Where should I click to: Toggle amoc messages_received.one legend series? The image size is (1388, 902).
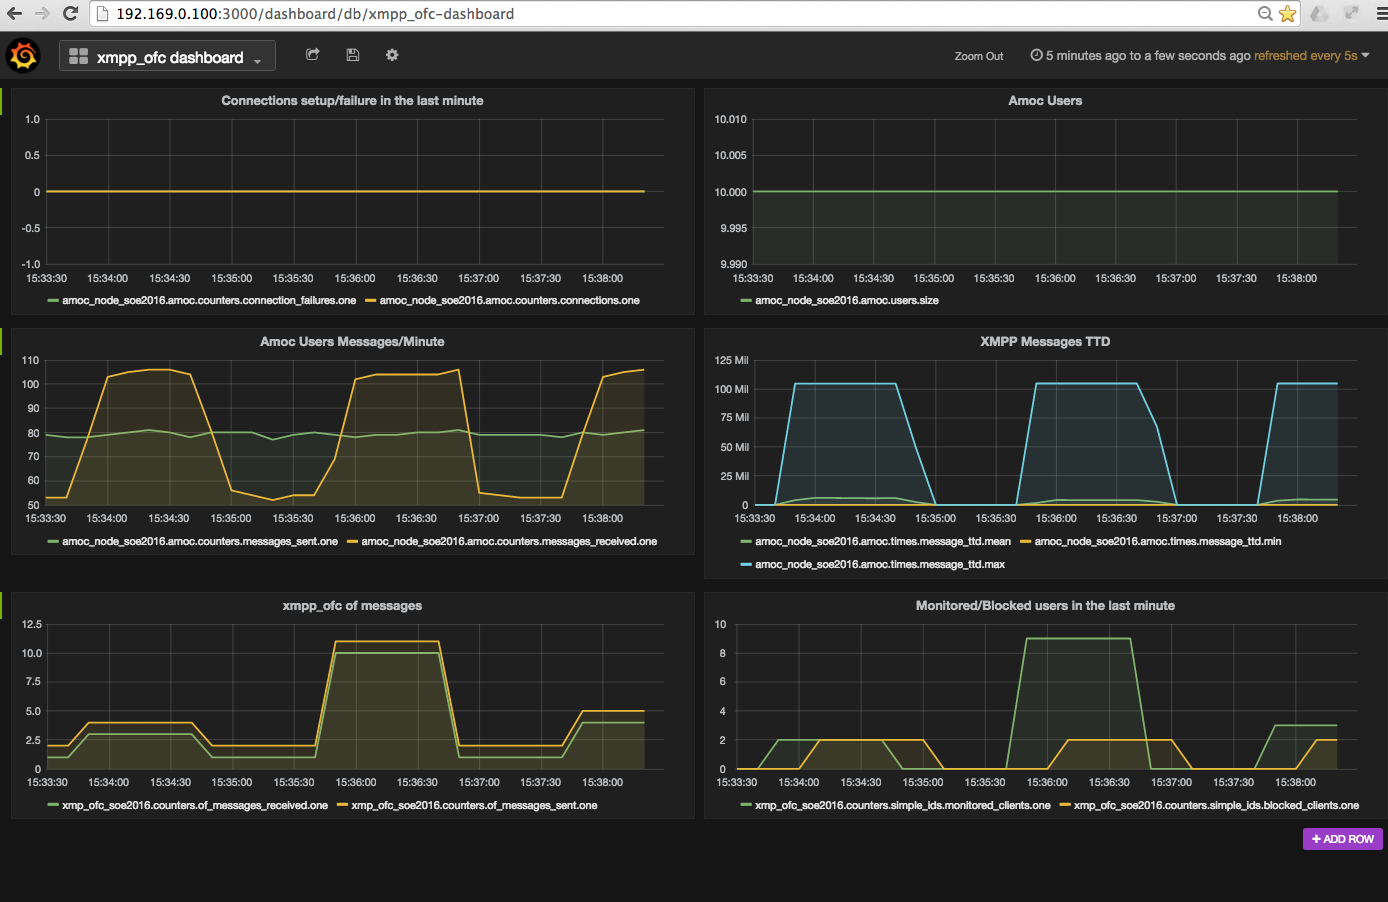click(509, 542)
